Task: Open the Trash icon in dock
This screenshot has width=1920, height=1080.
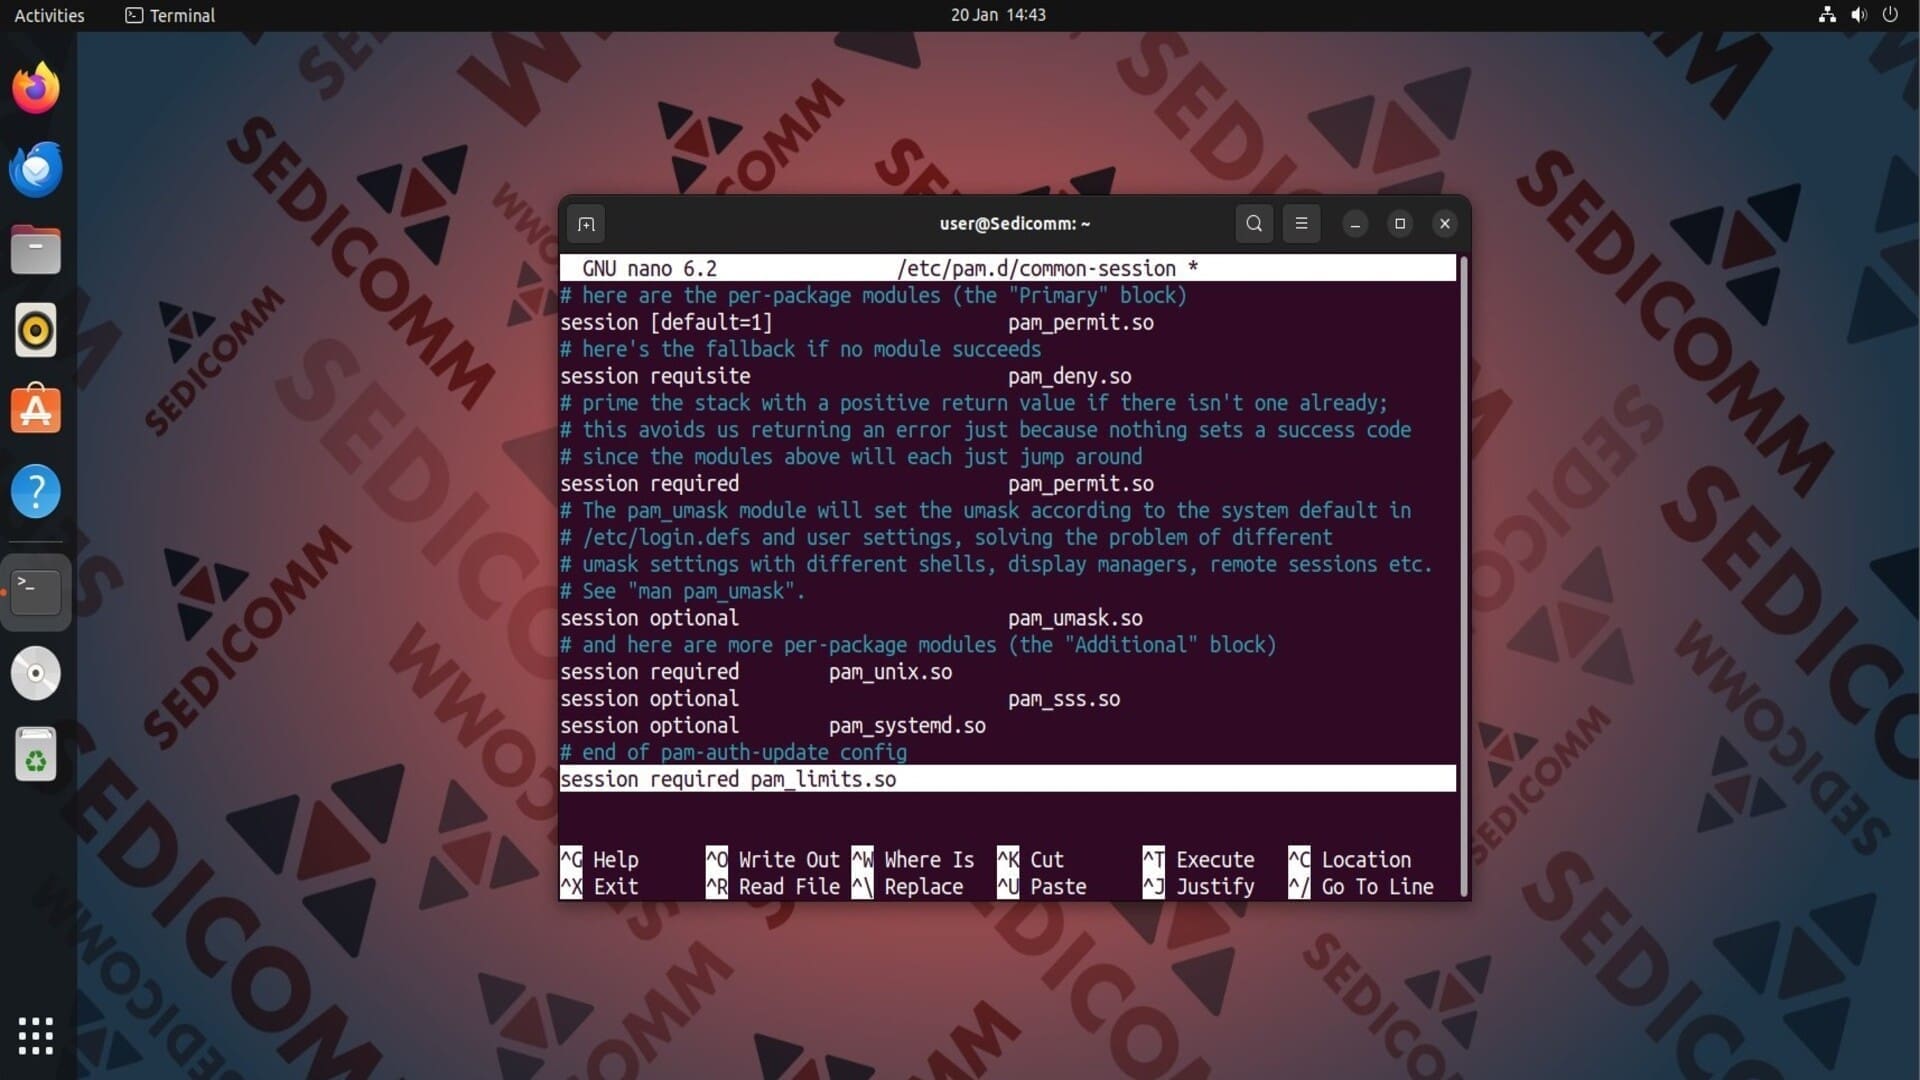Action: [36, 754]
